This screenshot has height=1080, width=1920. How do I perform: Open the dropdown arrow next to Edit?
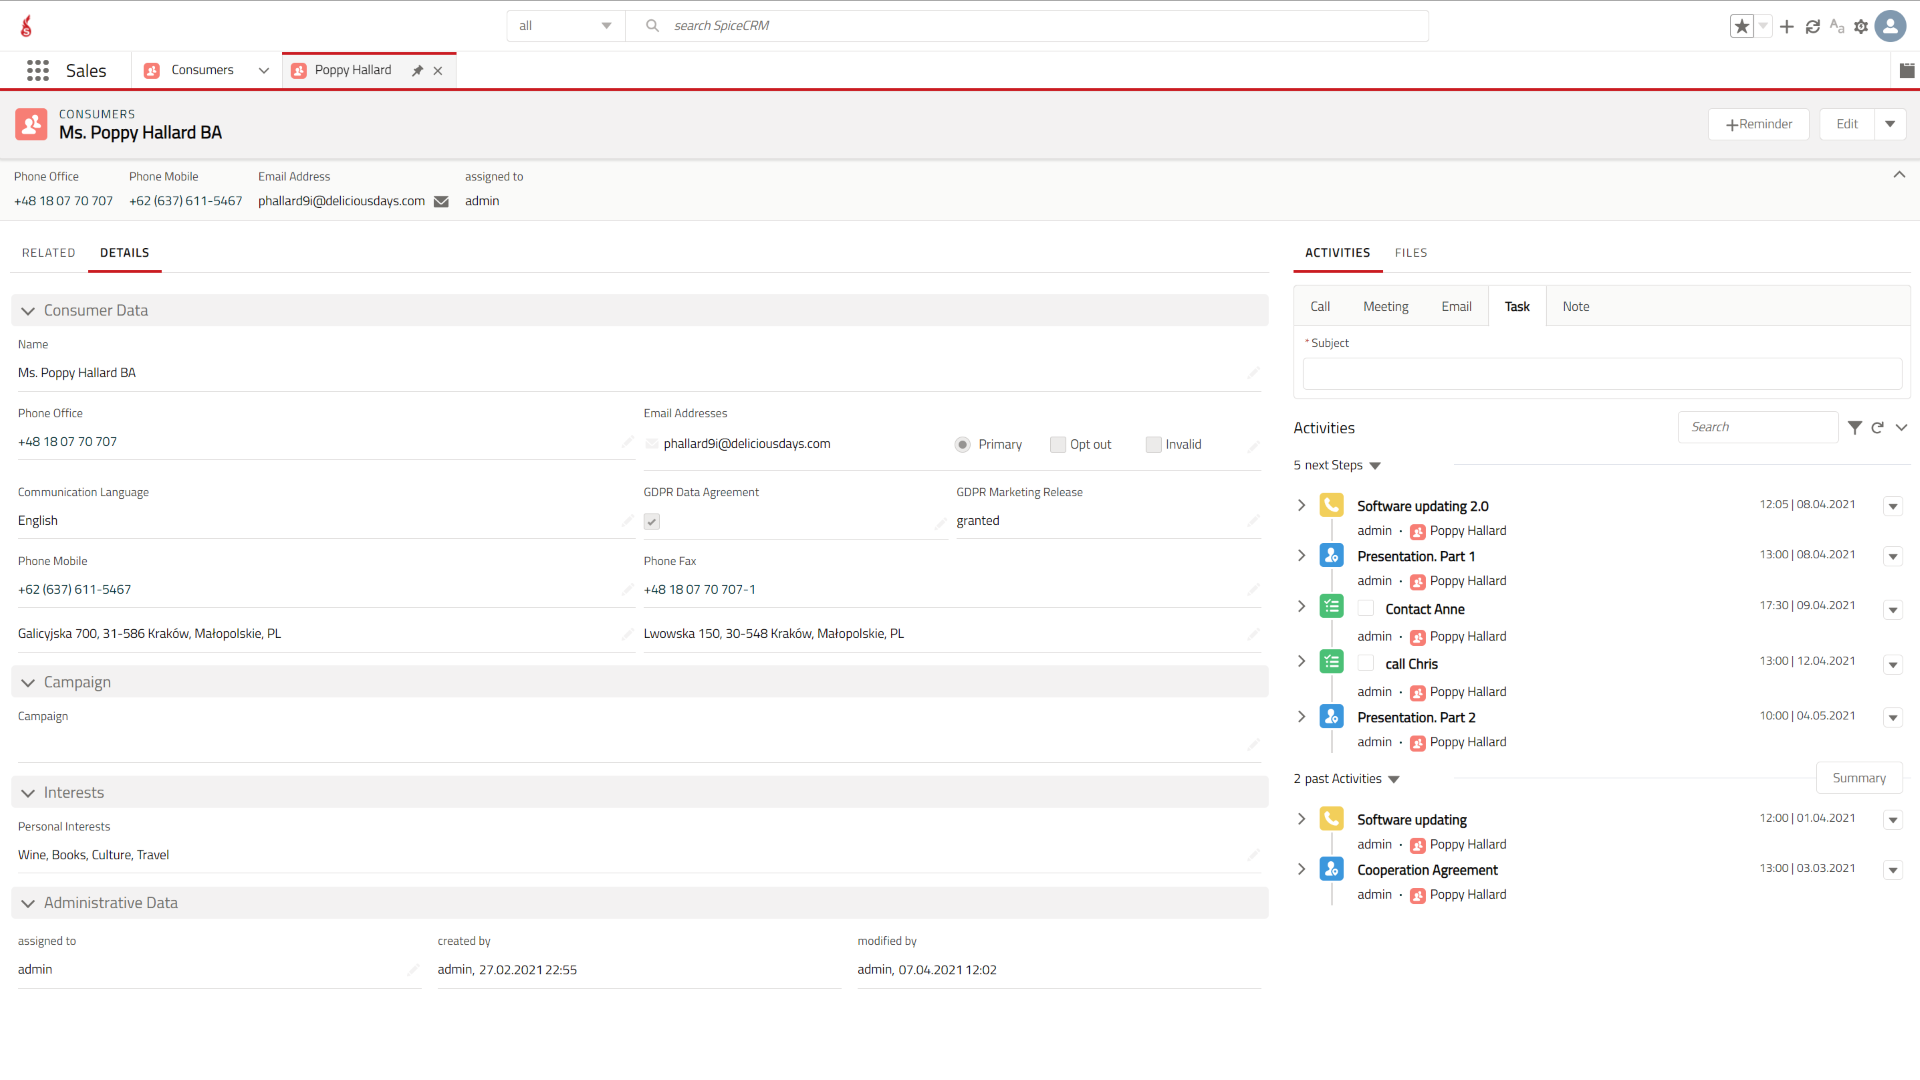point(1890,124)
